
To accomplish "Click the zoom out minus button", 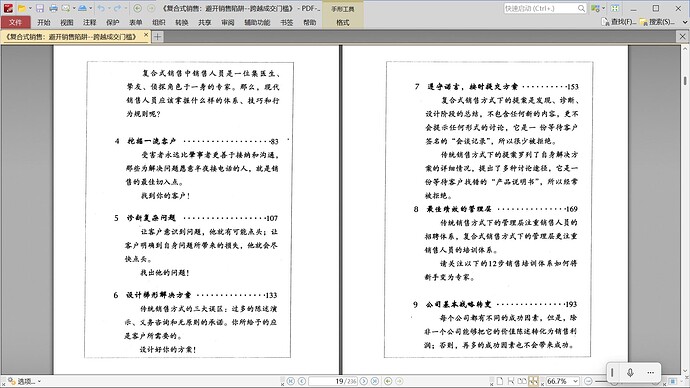I will point(588,381).
